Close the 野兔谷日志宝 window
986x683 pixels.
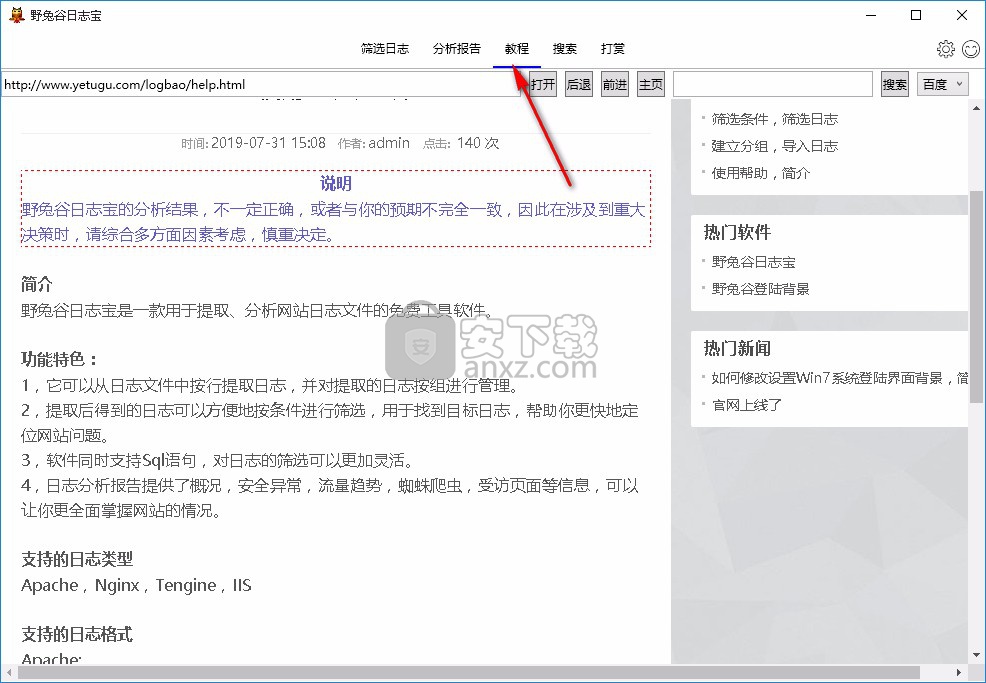(961, 15)
